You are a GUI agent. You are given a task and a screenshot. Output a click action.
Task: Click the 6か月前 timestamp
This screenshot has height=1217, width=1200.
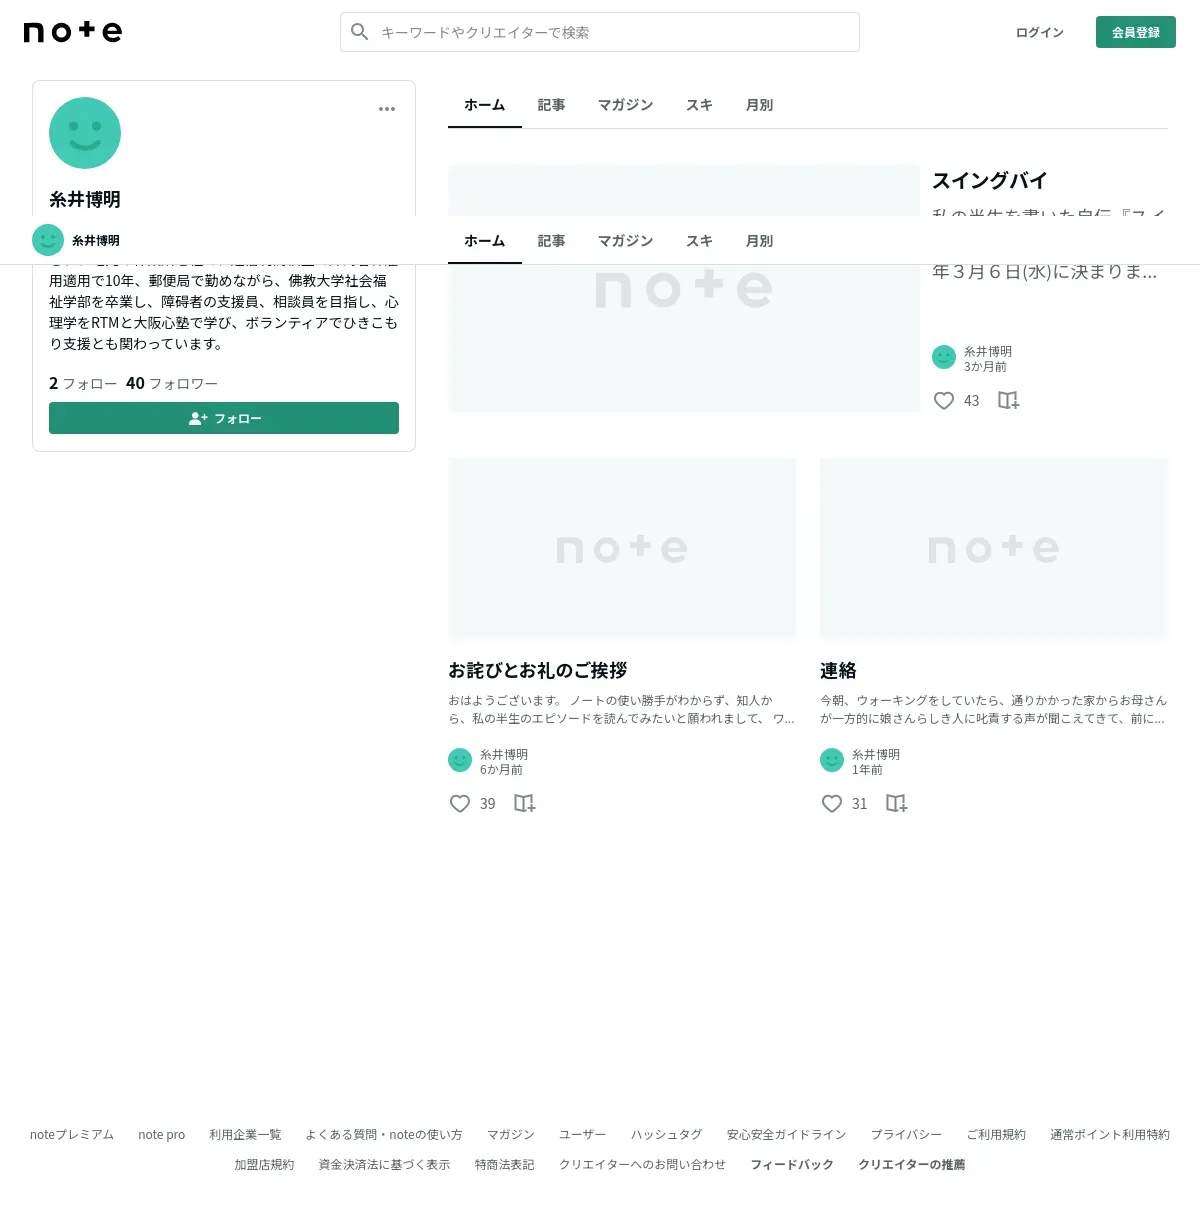point(501,770)
